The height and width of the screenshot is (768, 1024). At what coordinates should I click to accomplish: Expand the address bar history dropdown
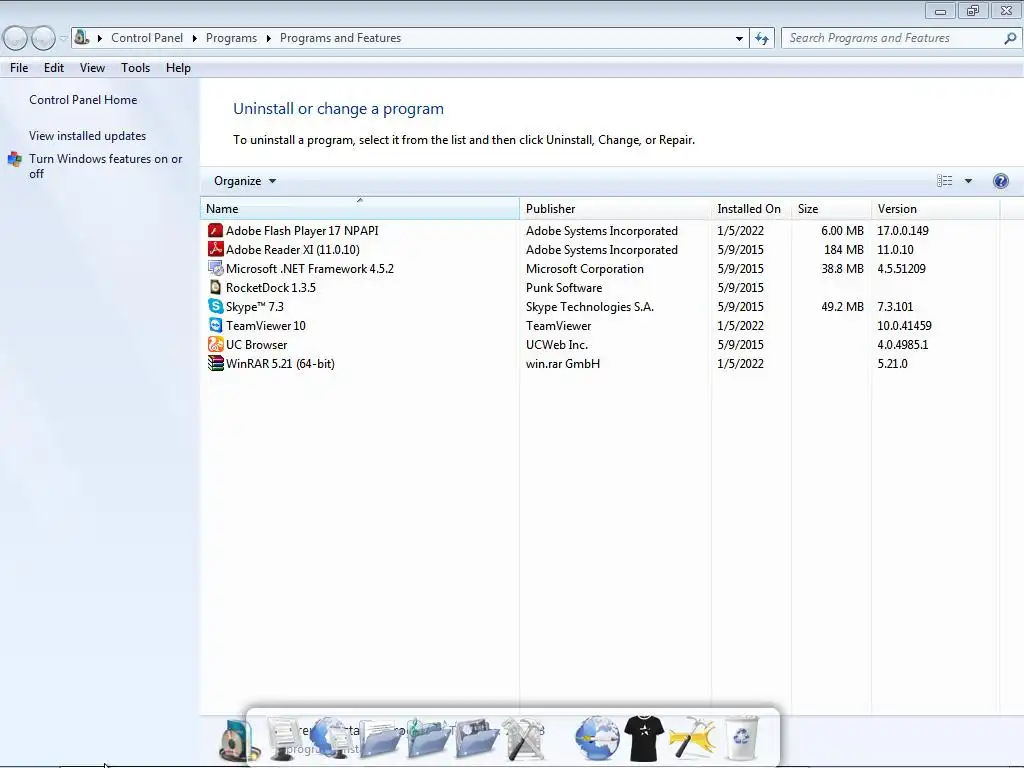point(739,39)
